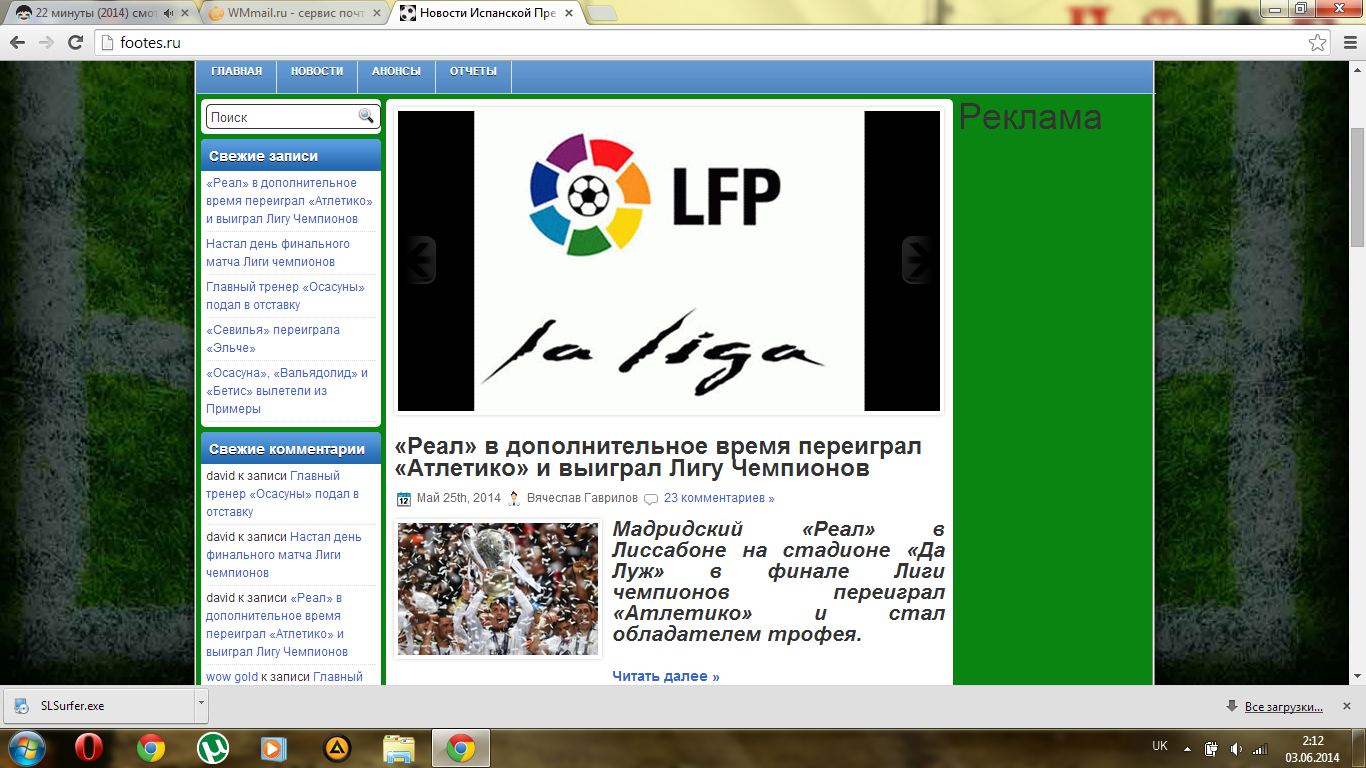This screenshot has width=1366, height=768.
Task: Open the downloaded SLSurfer.exe file
Action: [97, 705]
